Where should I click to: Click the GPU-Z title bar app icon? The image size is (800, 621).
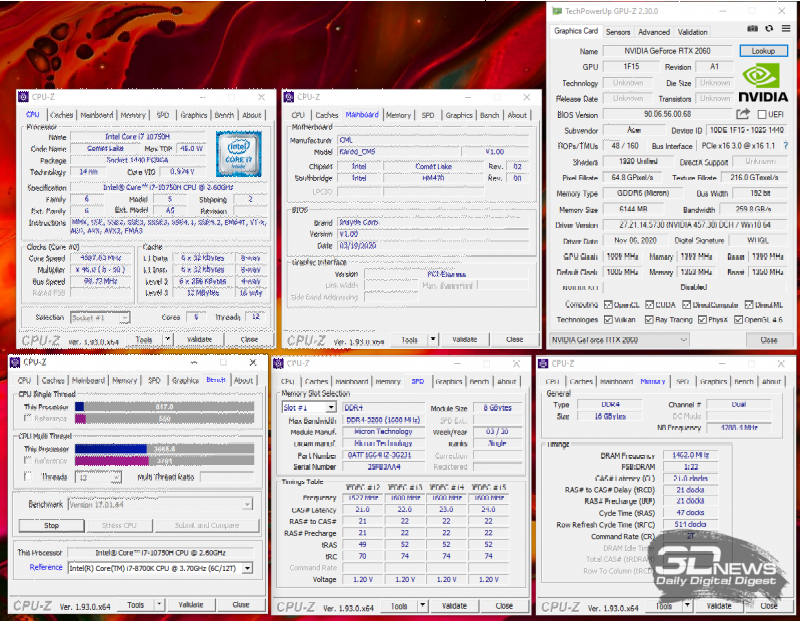tap(557, 11)
